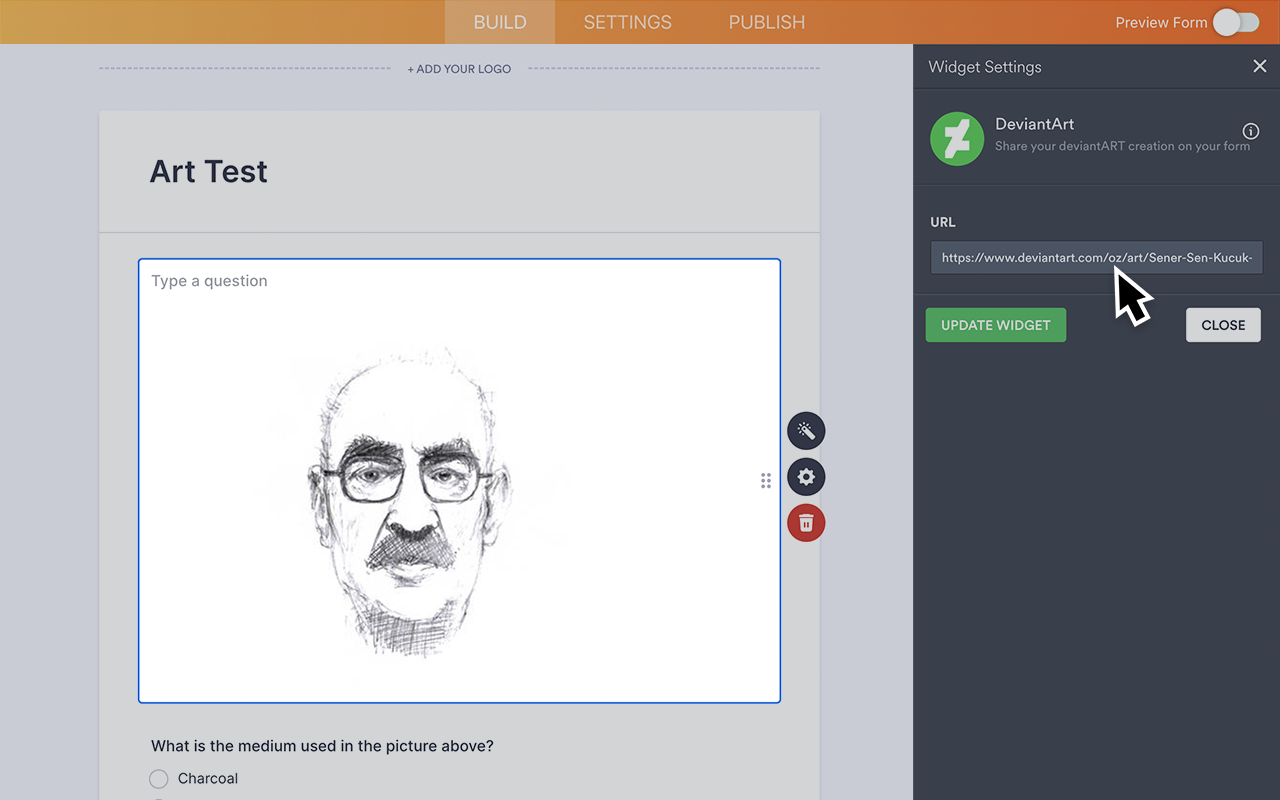Select the Charcoal radio option
Viewport: 1280px width, 800px height.
(x=159, y=778)
